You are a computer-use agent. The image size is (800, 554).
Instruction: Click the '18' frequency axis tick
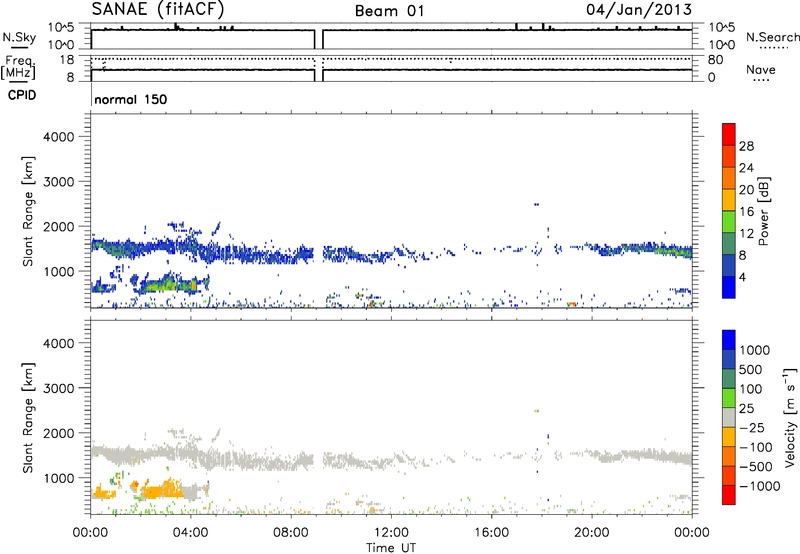click(x=67, y=60)
